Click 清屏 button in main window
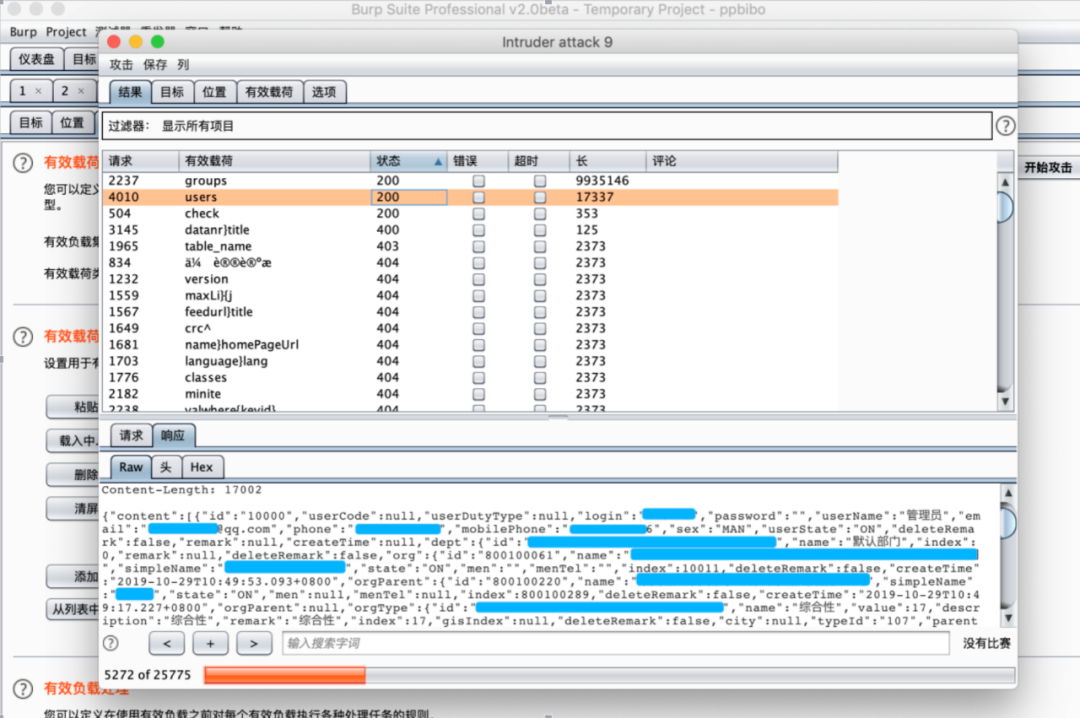This screenshot has height=718, width=1080. 74,509
